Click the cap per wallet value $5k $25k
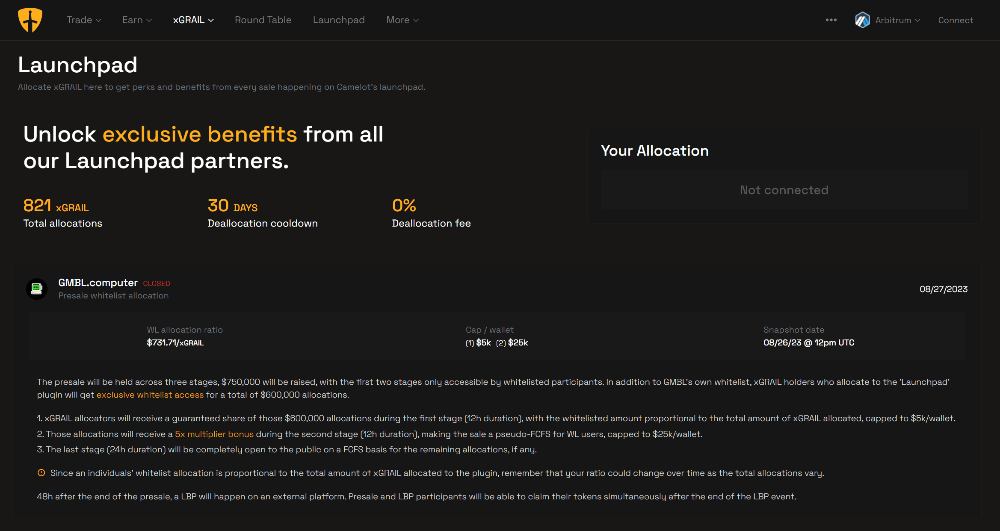The height and width of the screenshot is (531, 1000). click(497, 342)
